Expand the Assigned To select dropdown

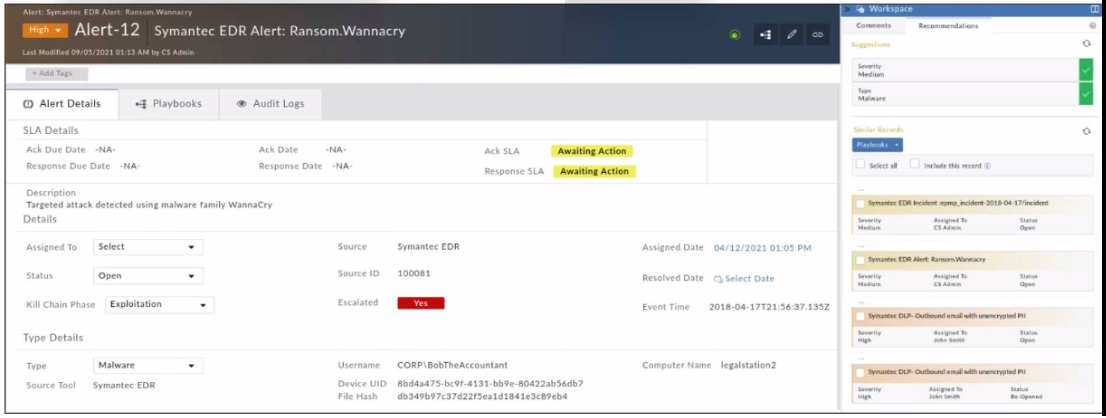point(147,247)
